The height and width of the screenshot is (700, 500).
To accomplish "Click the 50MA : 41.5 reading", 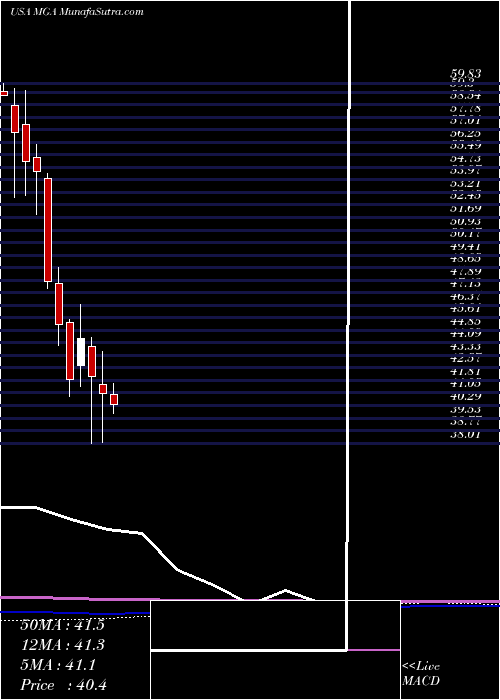I will 62,625.
